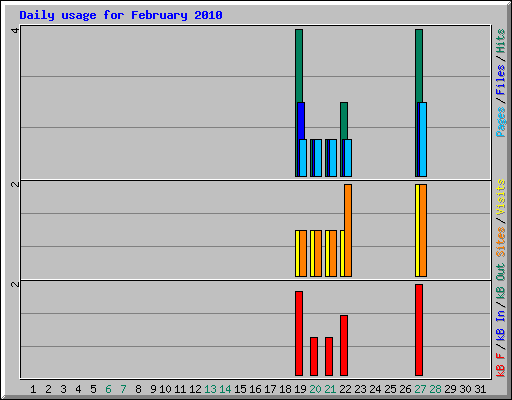Click day label "31" on the x-axis
Viewport: 512px width, 400px height.
pyautogui.click(x=480, y=389)
